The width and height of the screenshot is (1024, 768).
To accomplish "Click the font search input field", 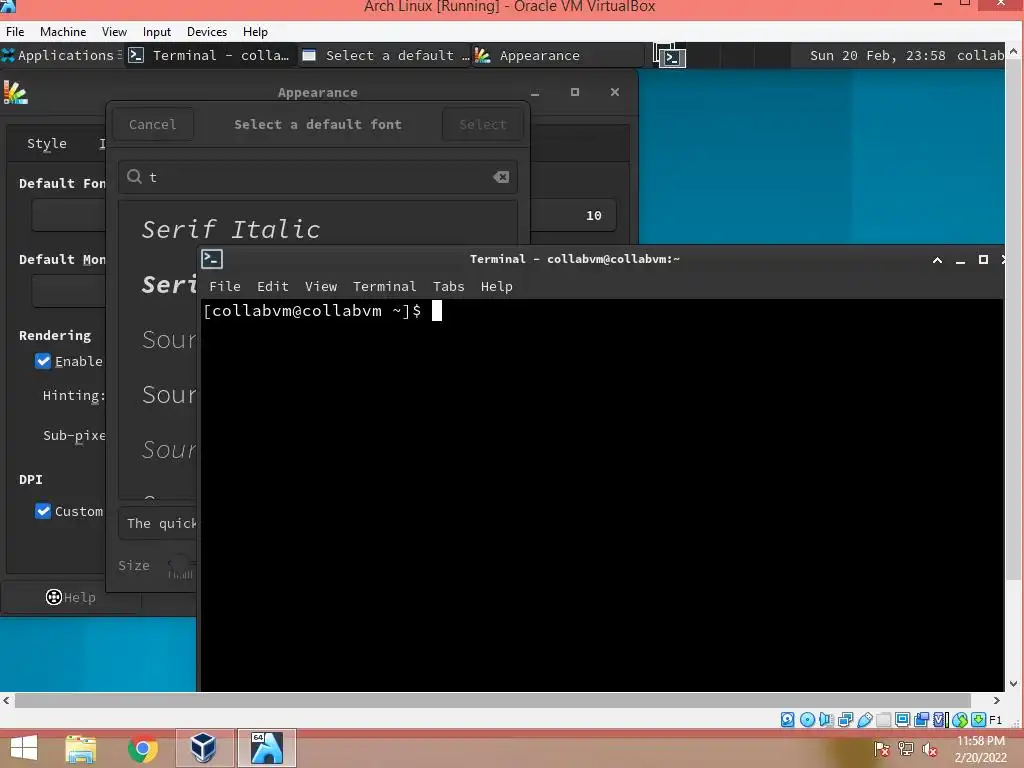I will point(318,177).
